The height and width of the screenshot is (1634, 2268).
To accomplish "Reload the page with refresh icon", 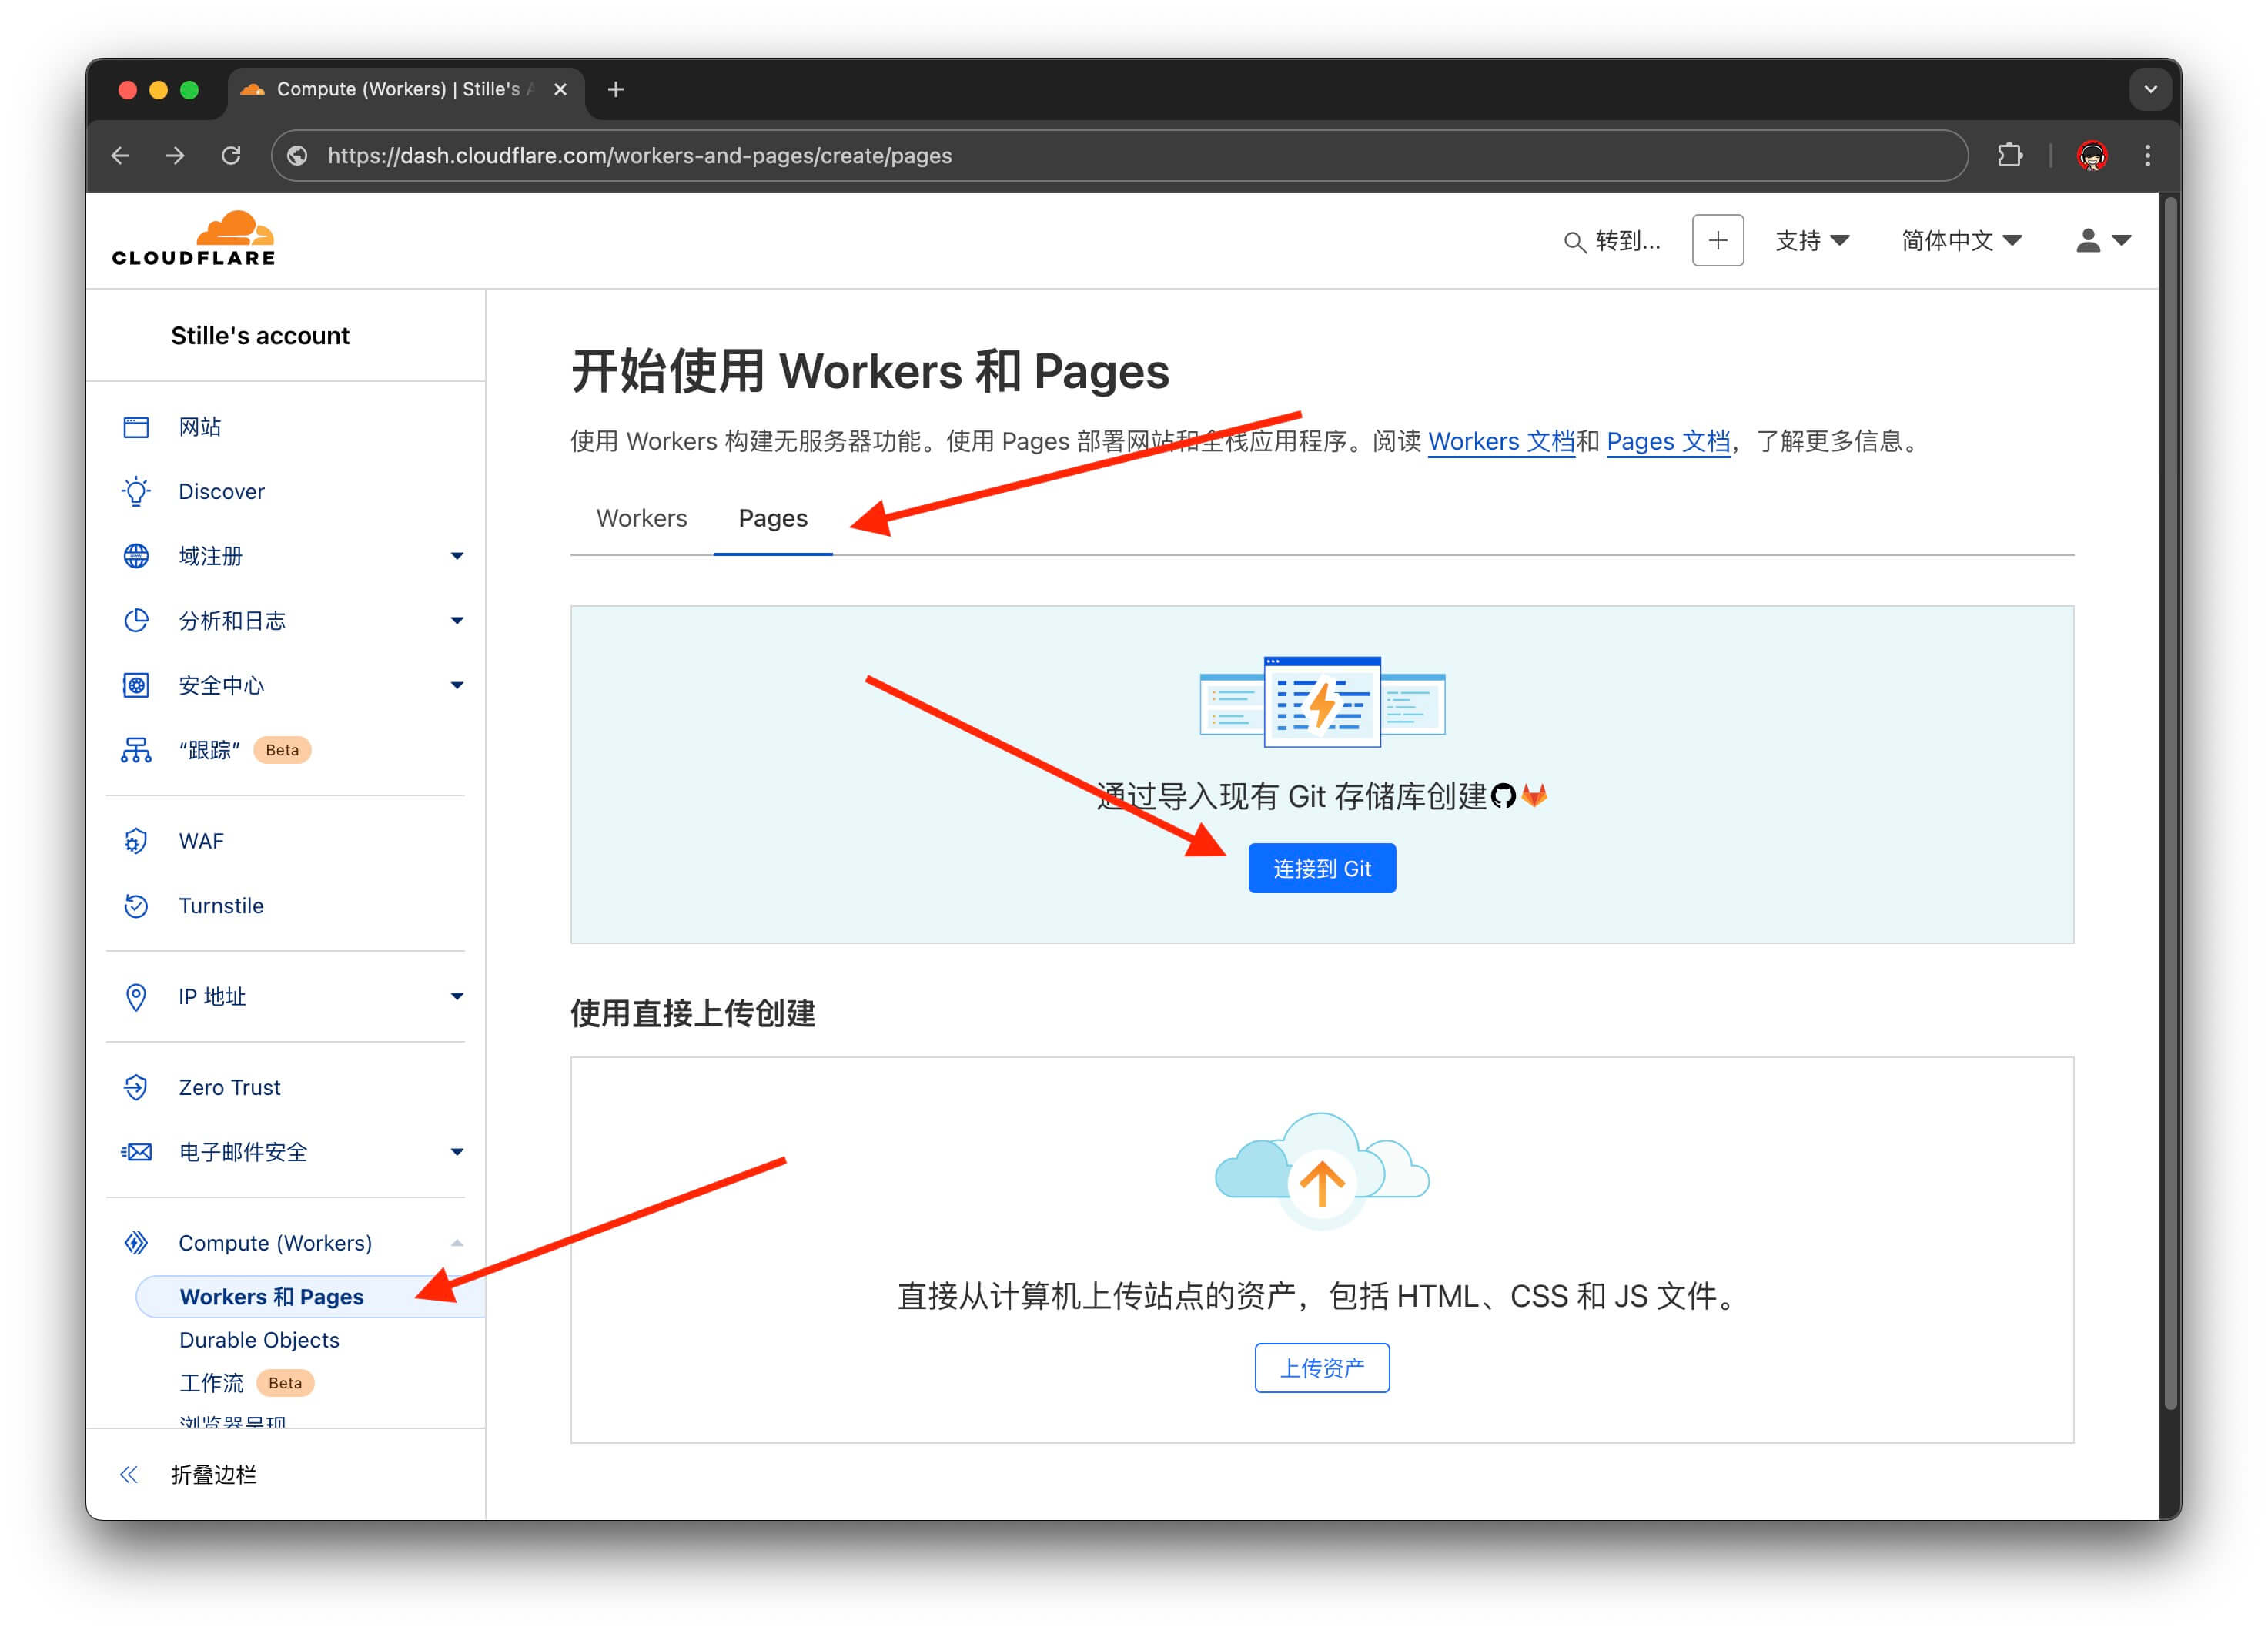I will click(231, 156).
